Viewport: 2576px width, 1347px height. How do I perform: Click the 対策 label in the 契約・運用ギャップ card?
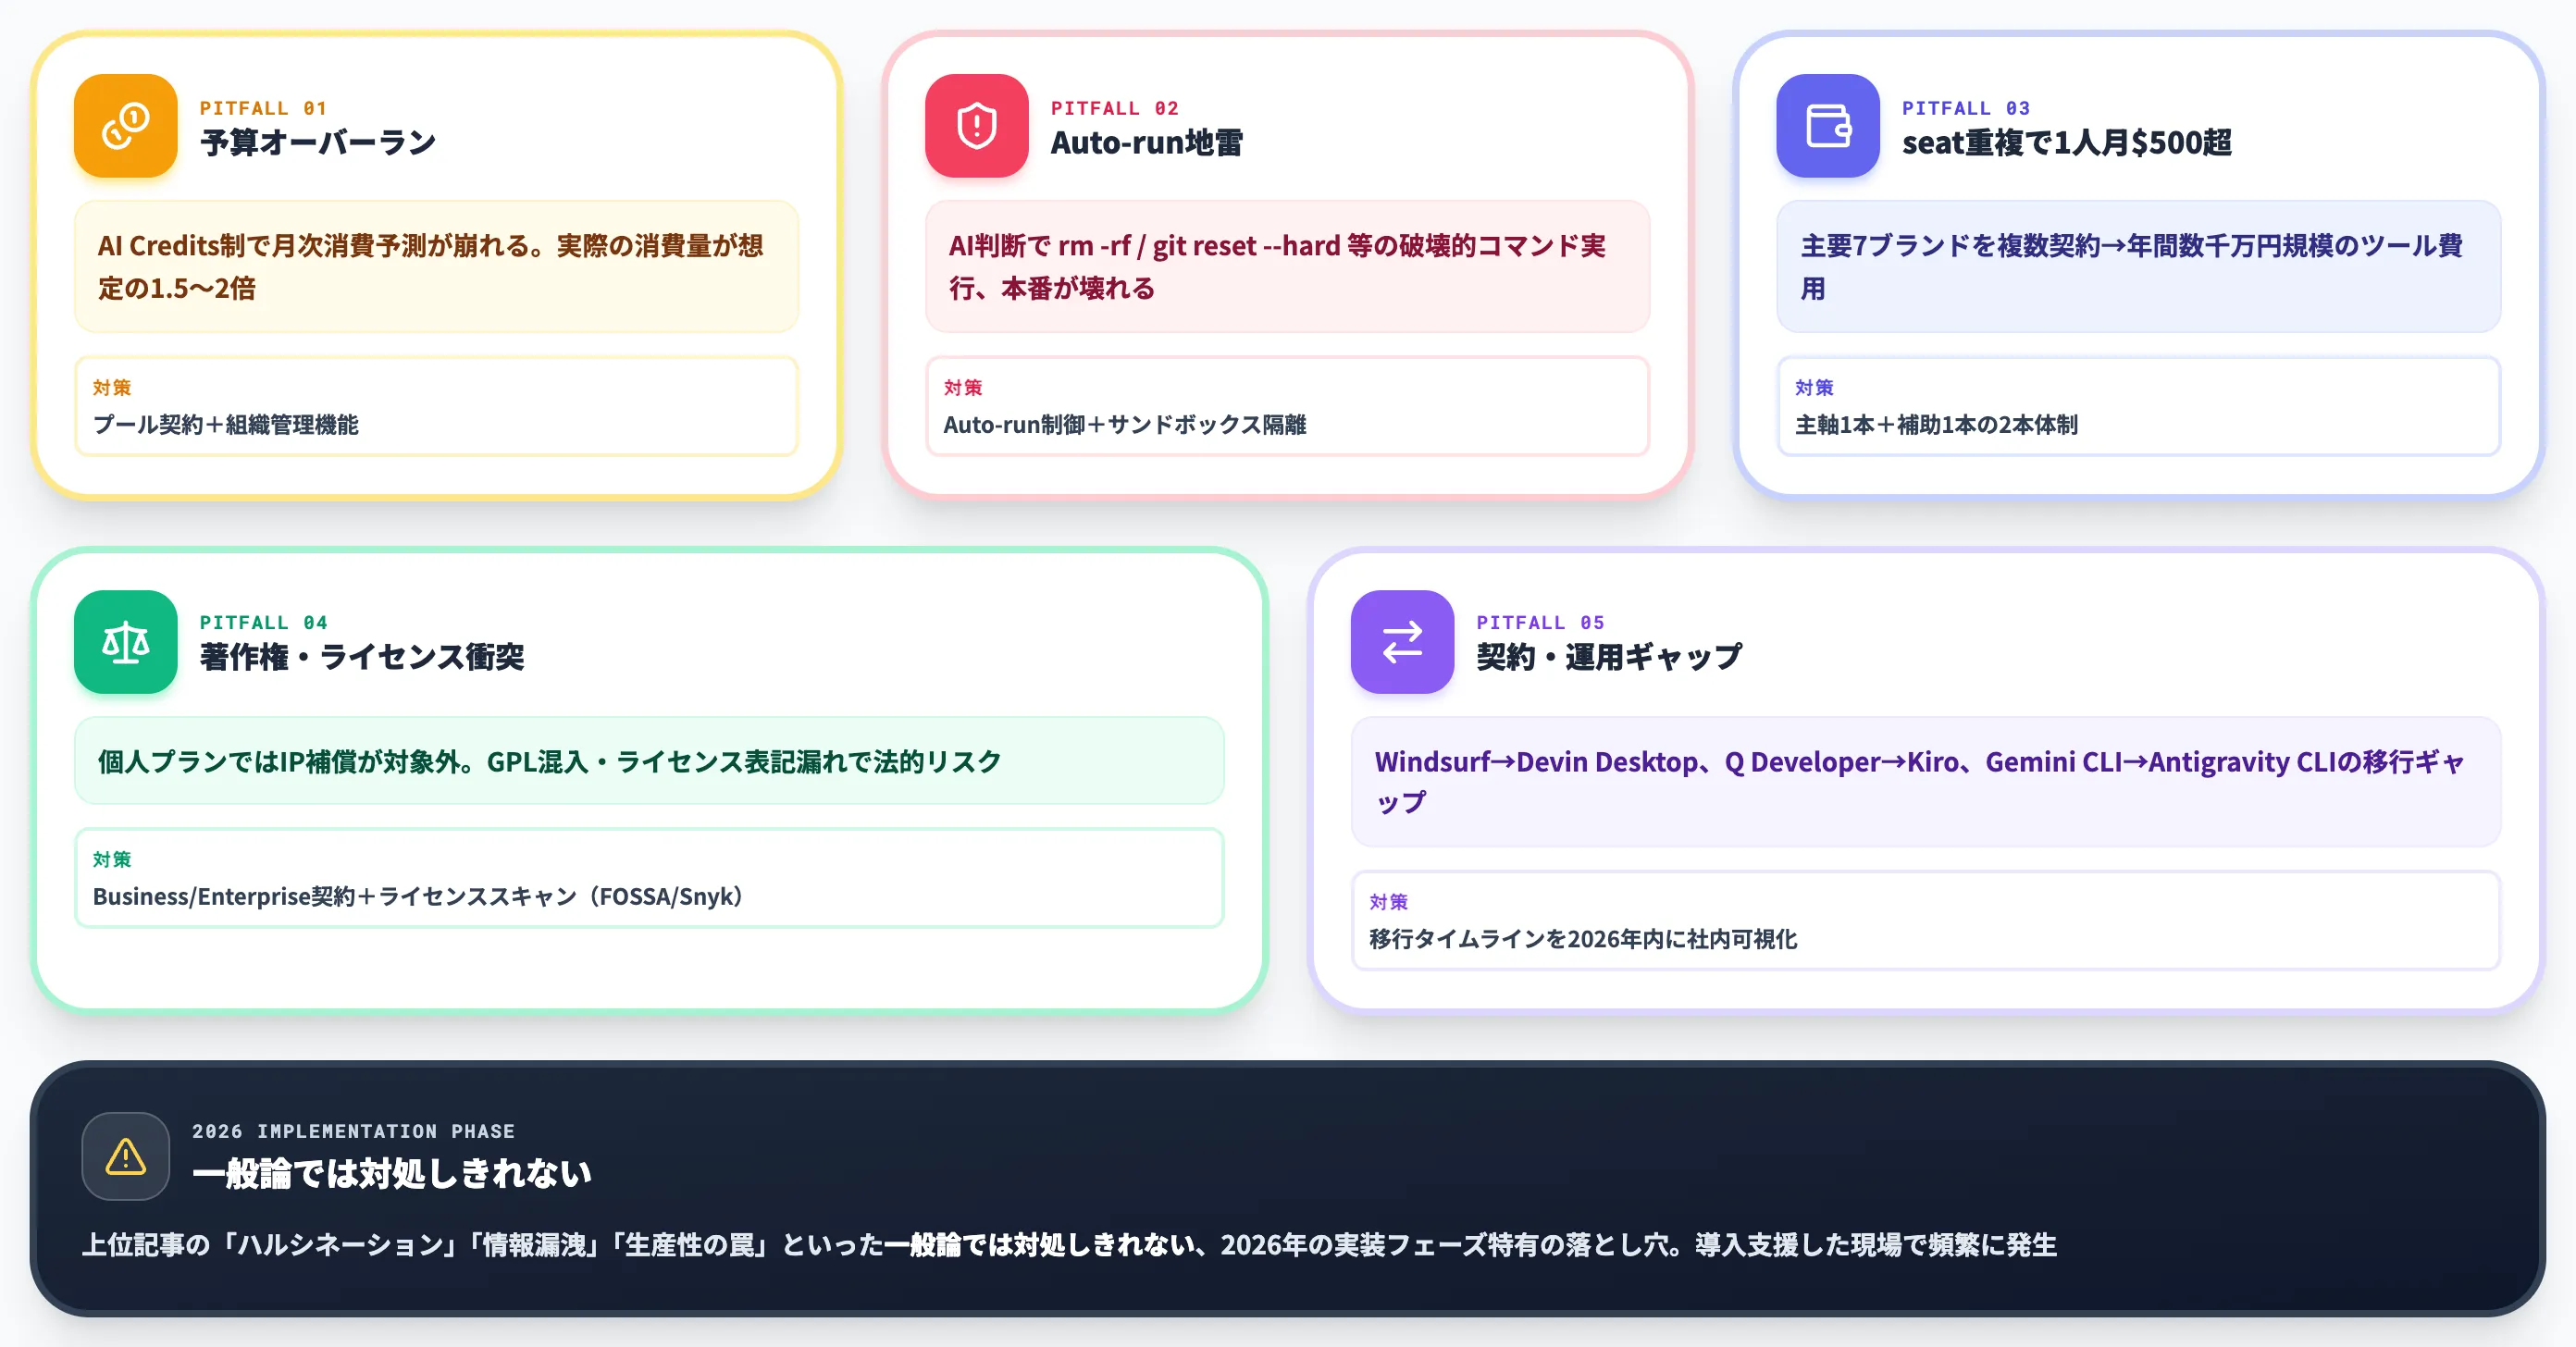(x=1389, y=902)
